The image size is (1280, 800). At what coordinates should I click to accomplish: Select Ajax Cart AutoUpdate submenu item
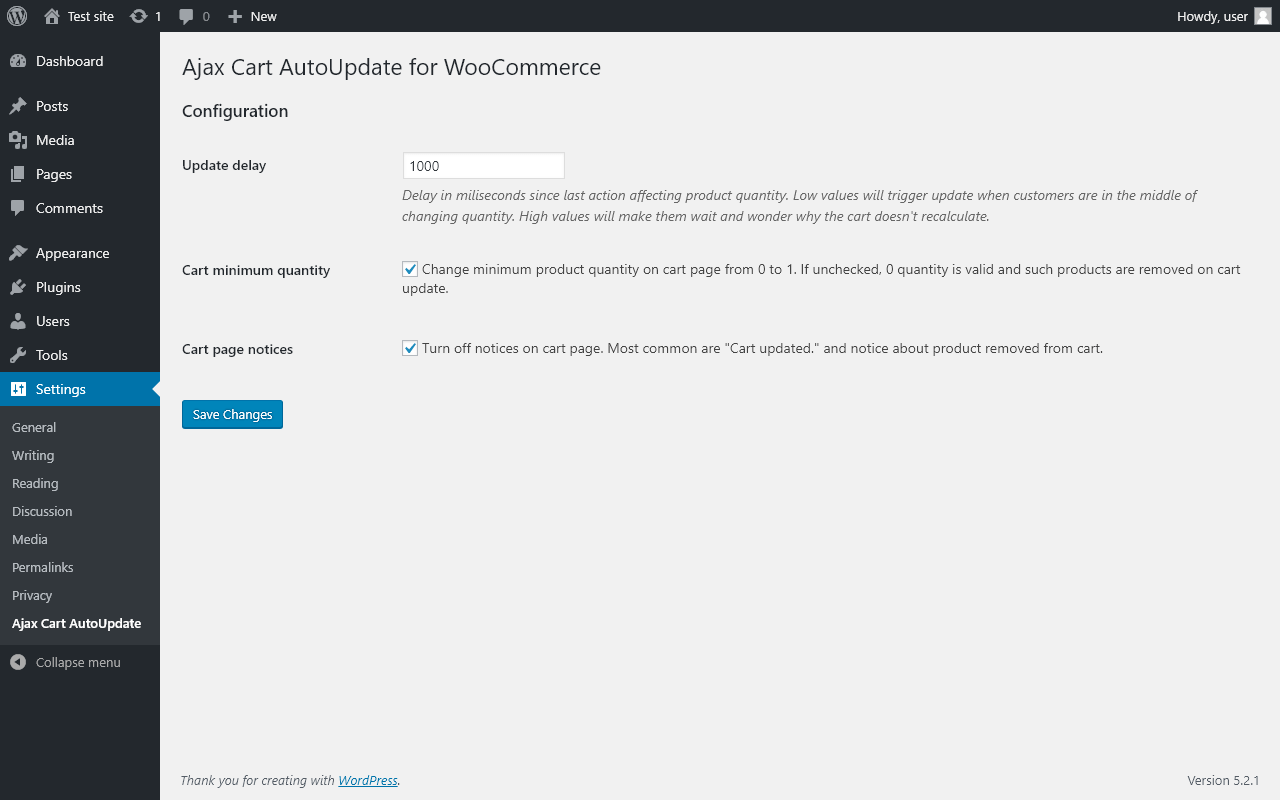(77, 623)
